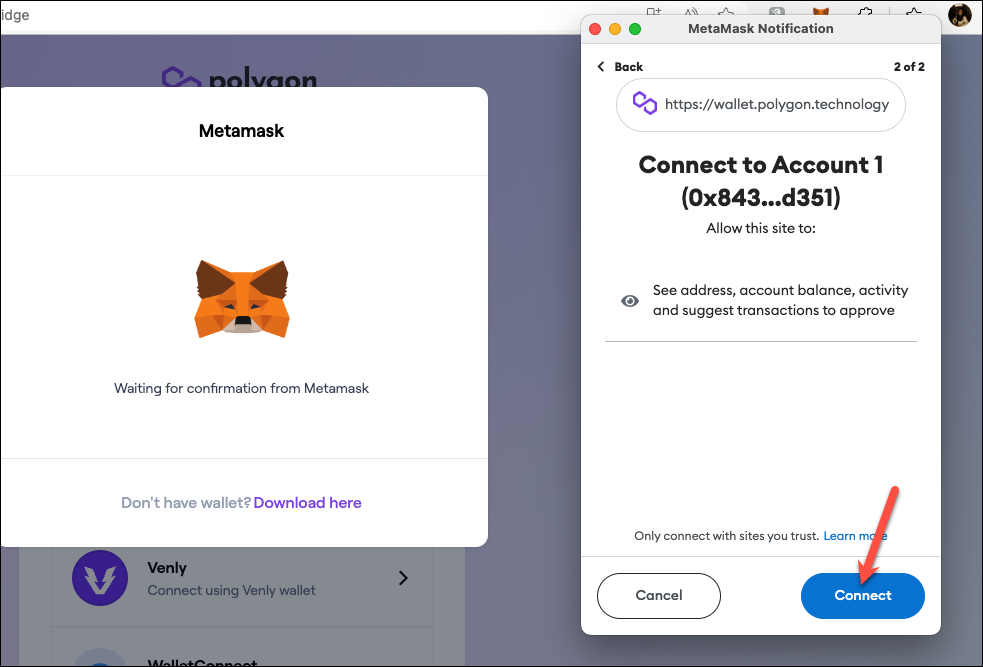Minimize the MetaMask Notification window
Screen dimensions: 983x667
[615, 29]
